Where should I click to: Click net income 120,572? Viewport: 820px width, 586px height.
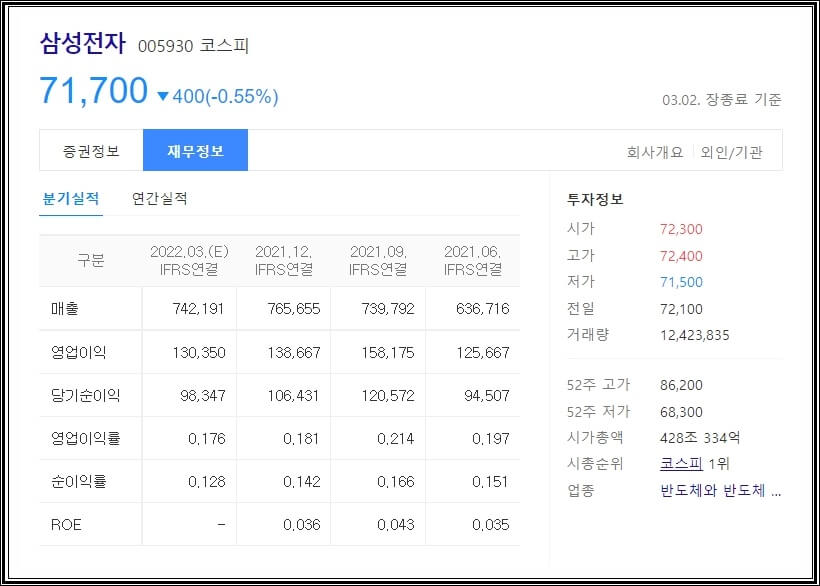point(388,395)
